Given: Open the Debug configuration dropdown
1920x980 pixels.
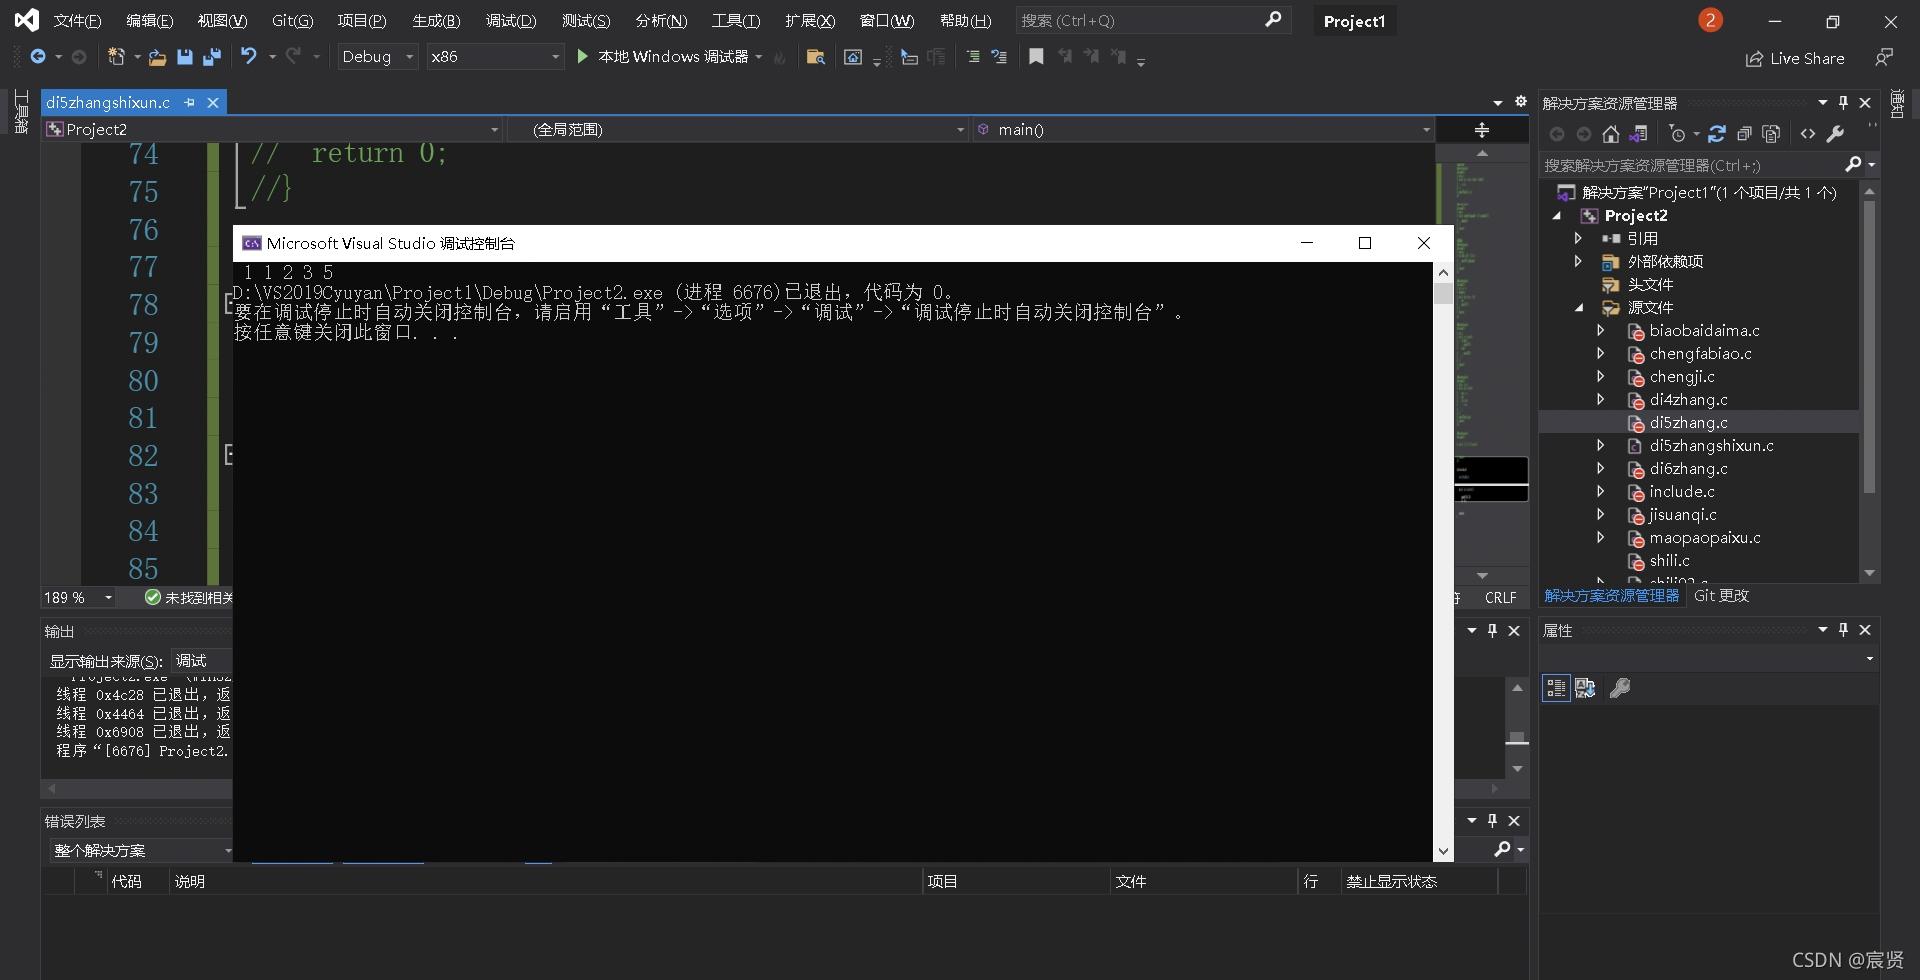Looking at the screenshot, I should (378, 57).
